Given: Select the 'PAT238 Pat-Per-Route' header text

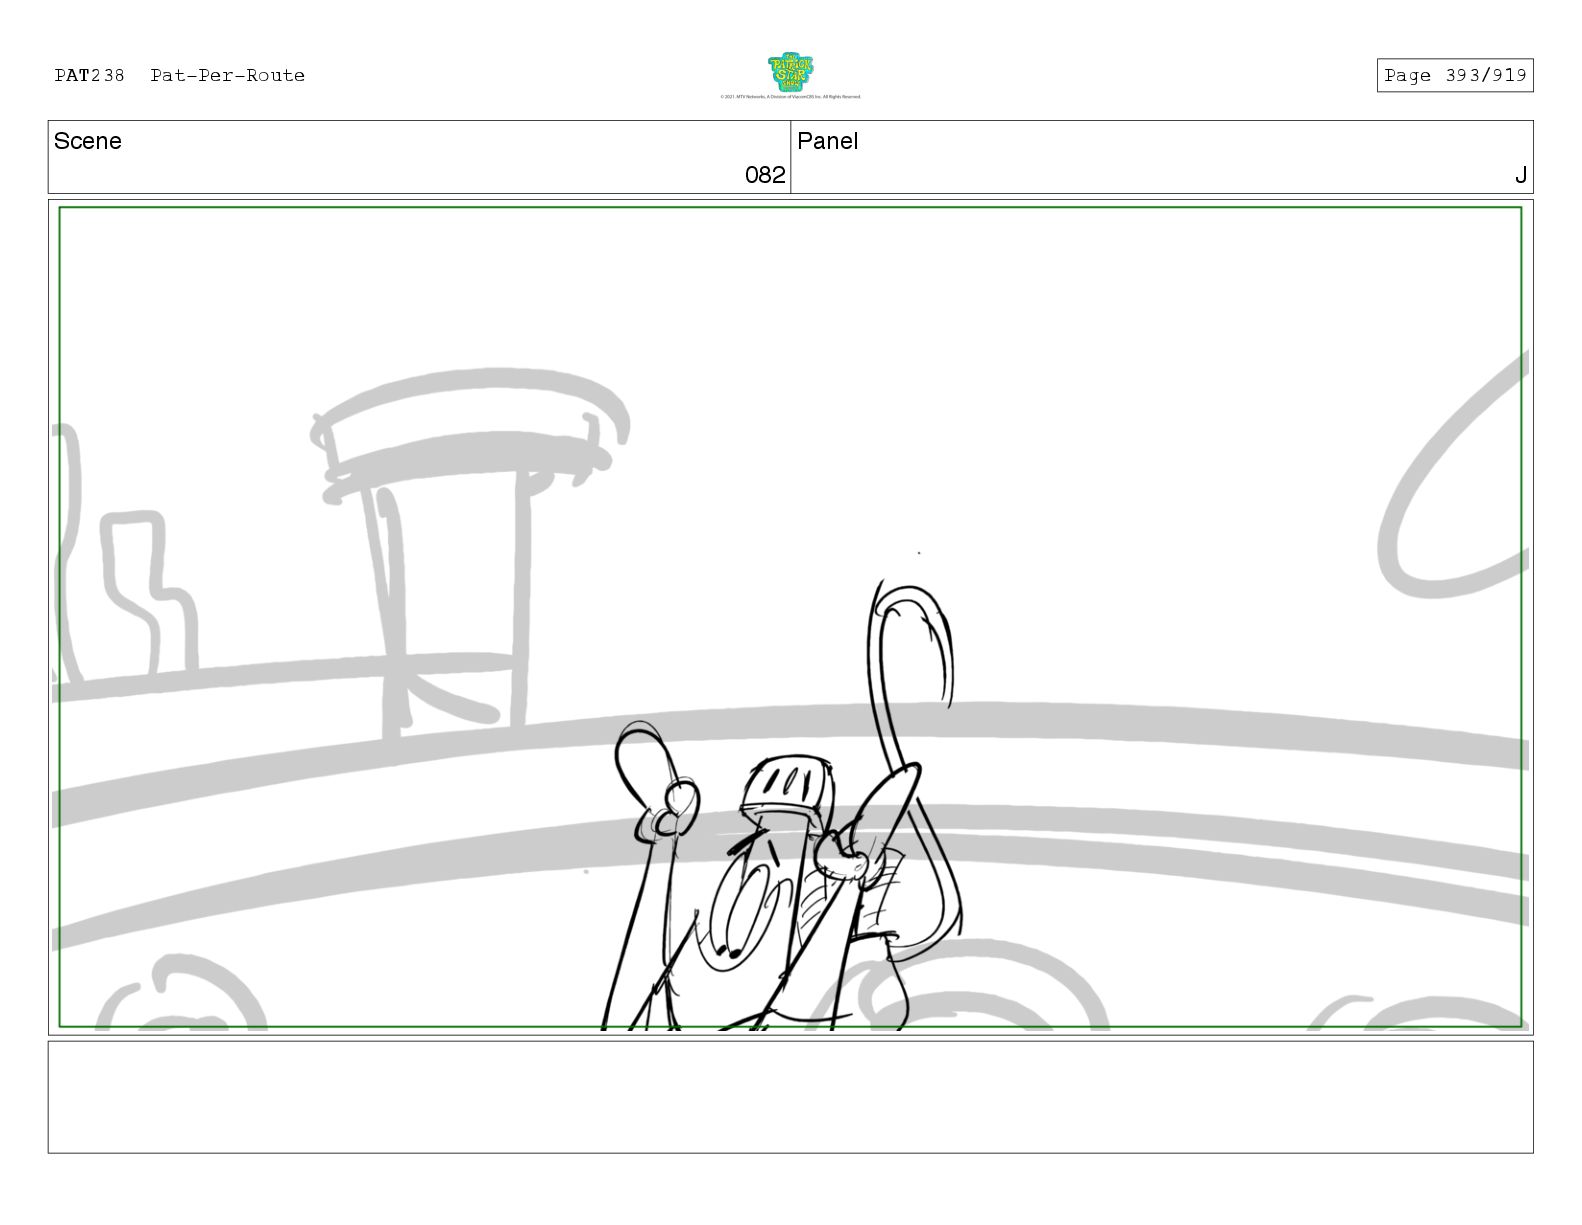Looking at the screenshot, I should pos(180,75).
